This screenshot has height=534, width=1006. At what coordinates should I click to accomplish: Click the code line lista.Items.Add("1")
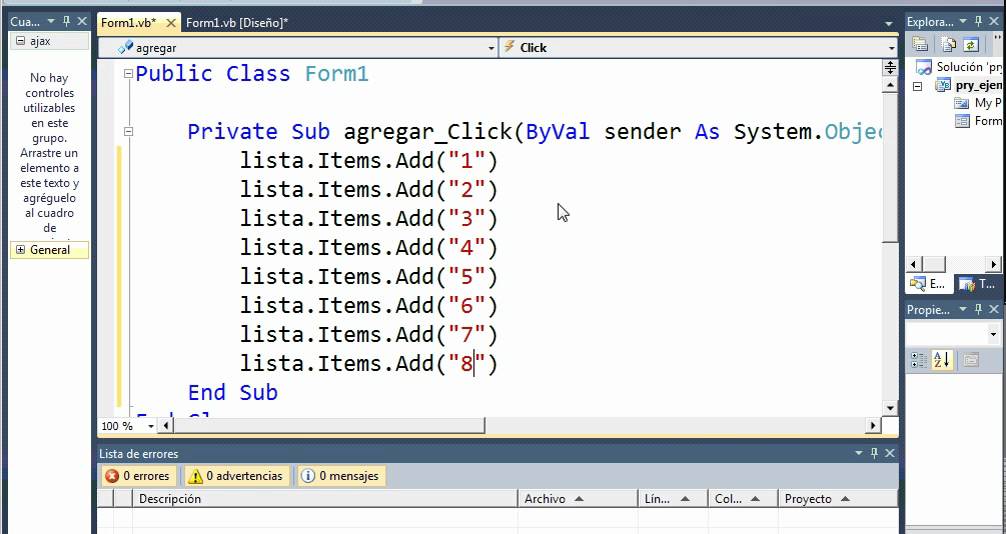(x=369, y=160)
